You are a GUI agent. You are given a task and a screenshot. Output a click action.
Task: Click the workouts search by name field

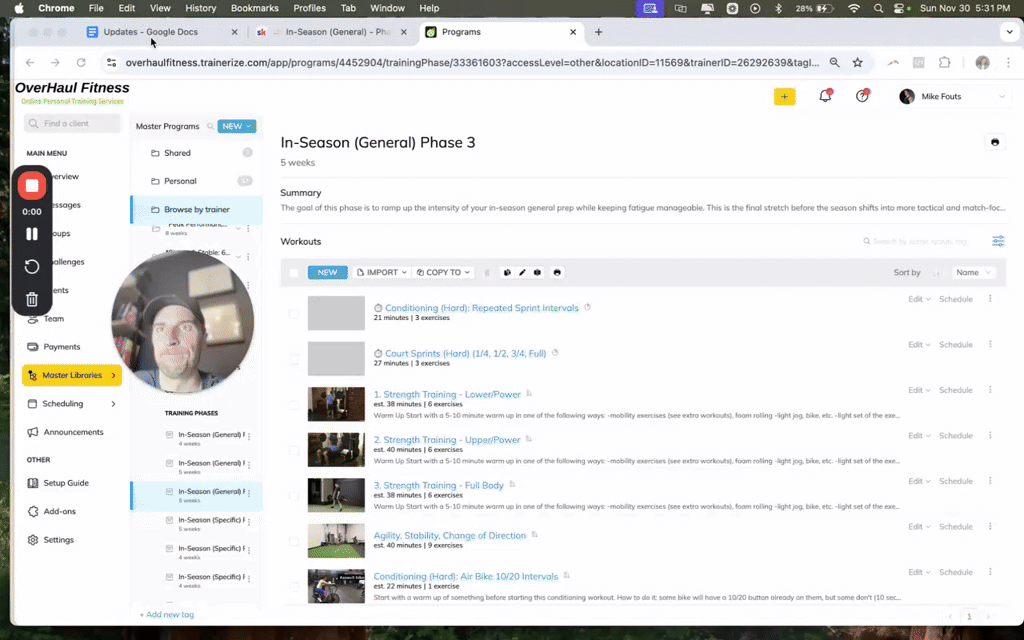click(x=920, y=241)
